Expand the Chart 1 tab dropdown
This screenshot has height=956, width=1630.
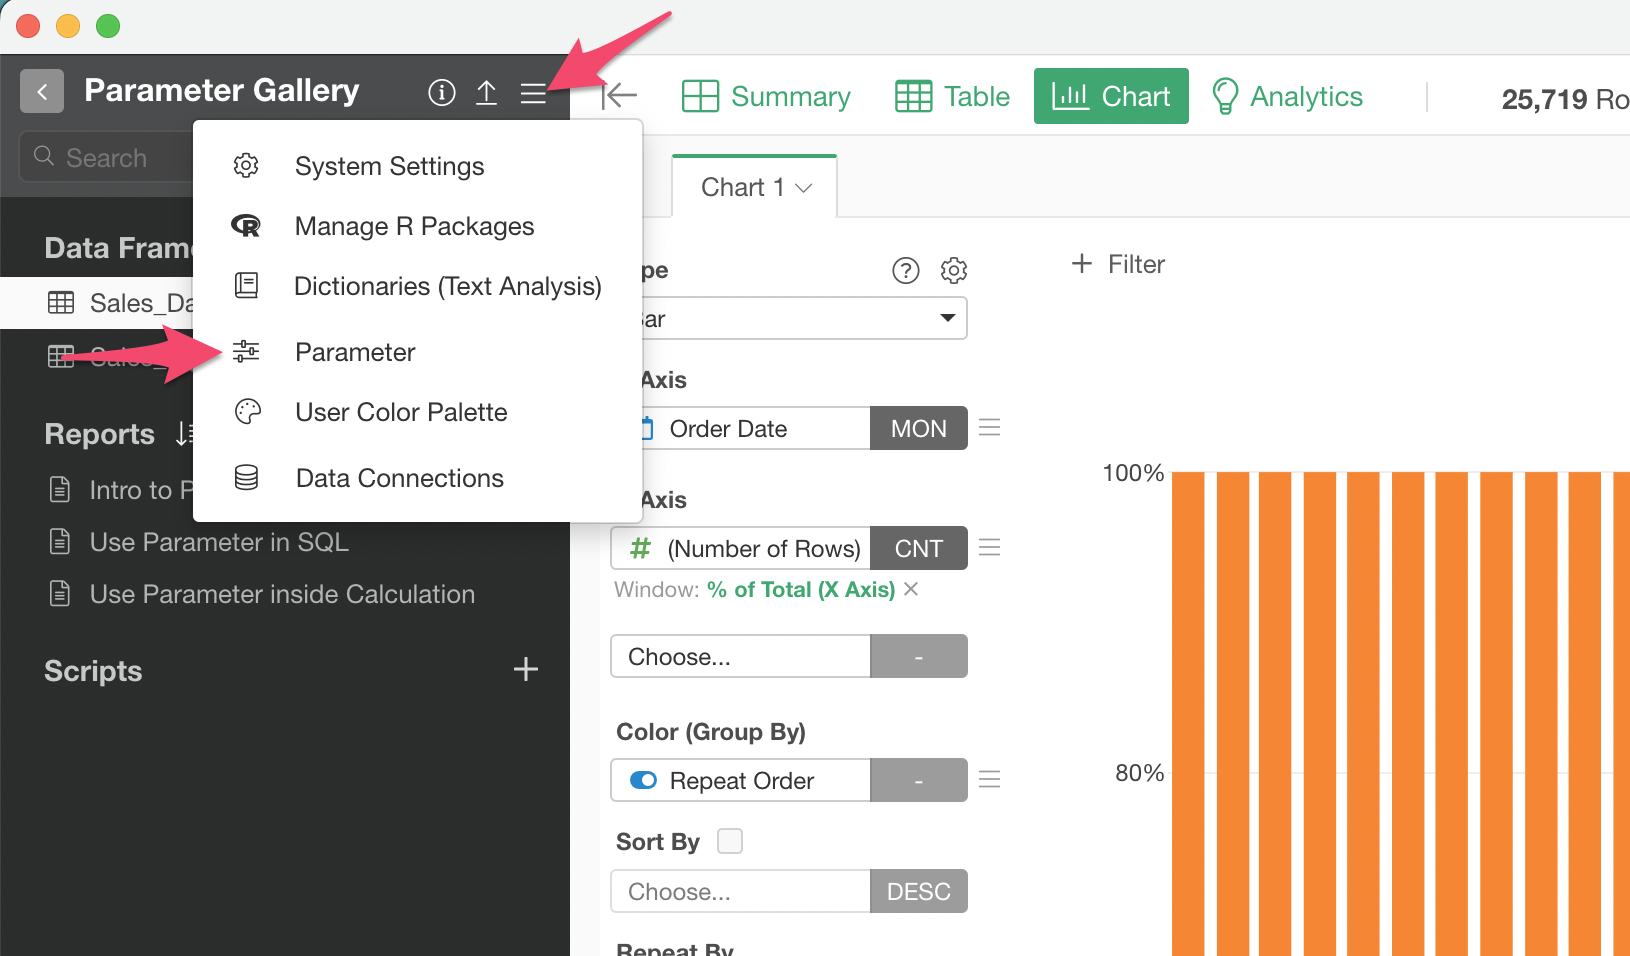[803, 188]
